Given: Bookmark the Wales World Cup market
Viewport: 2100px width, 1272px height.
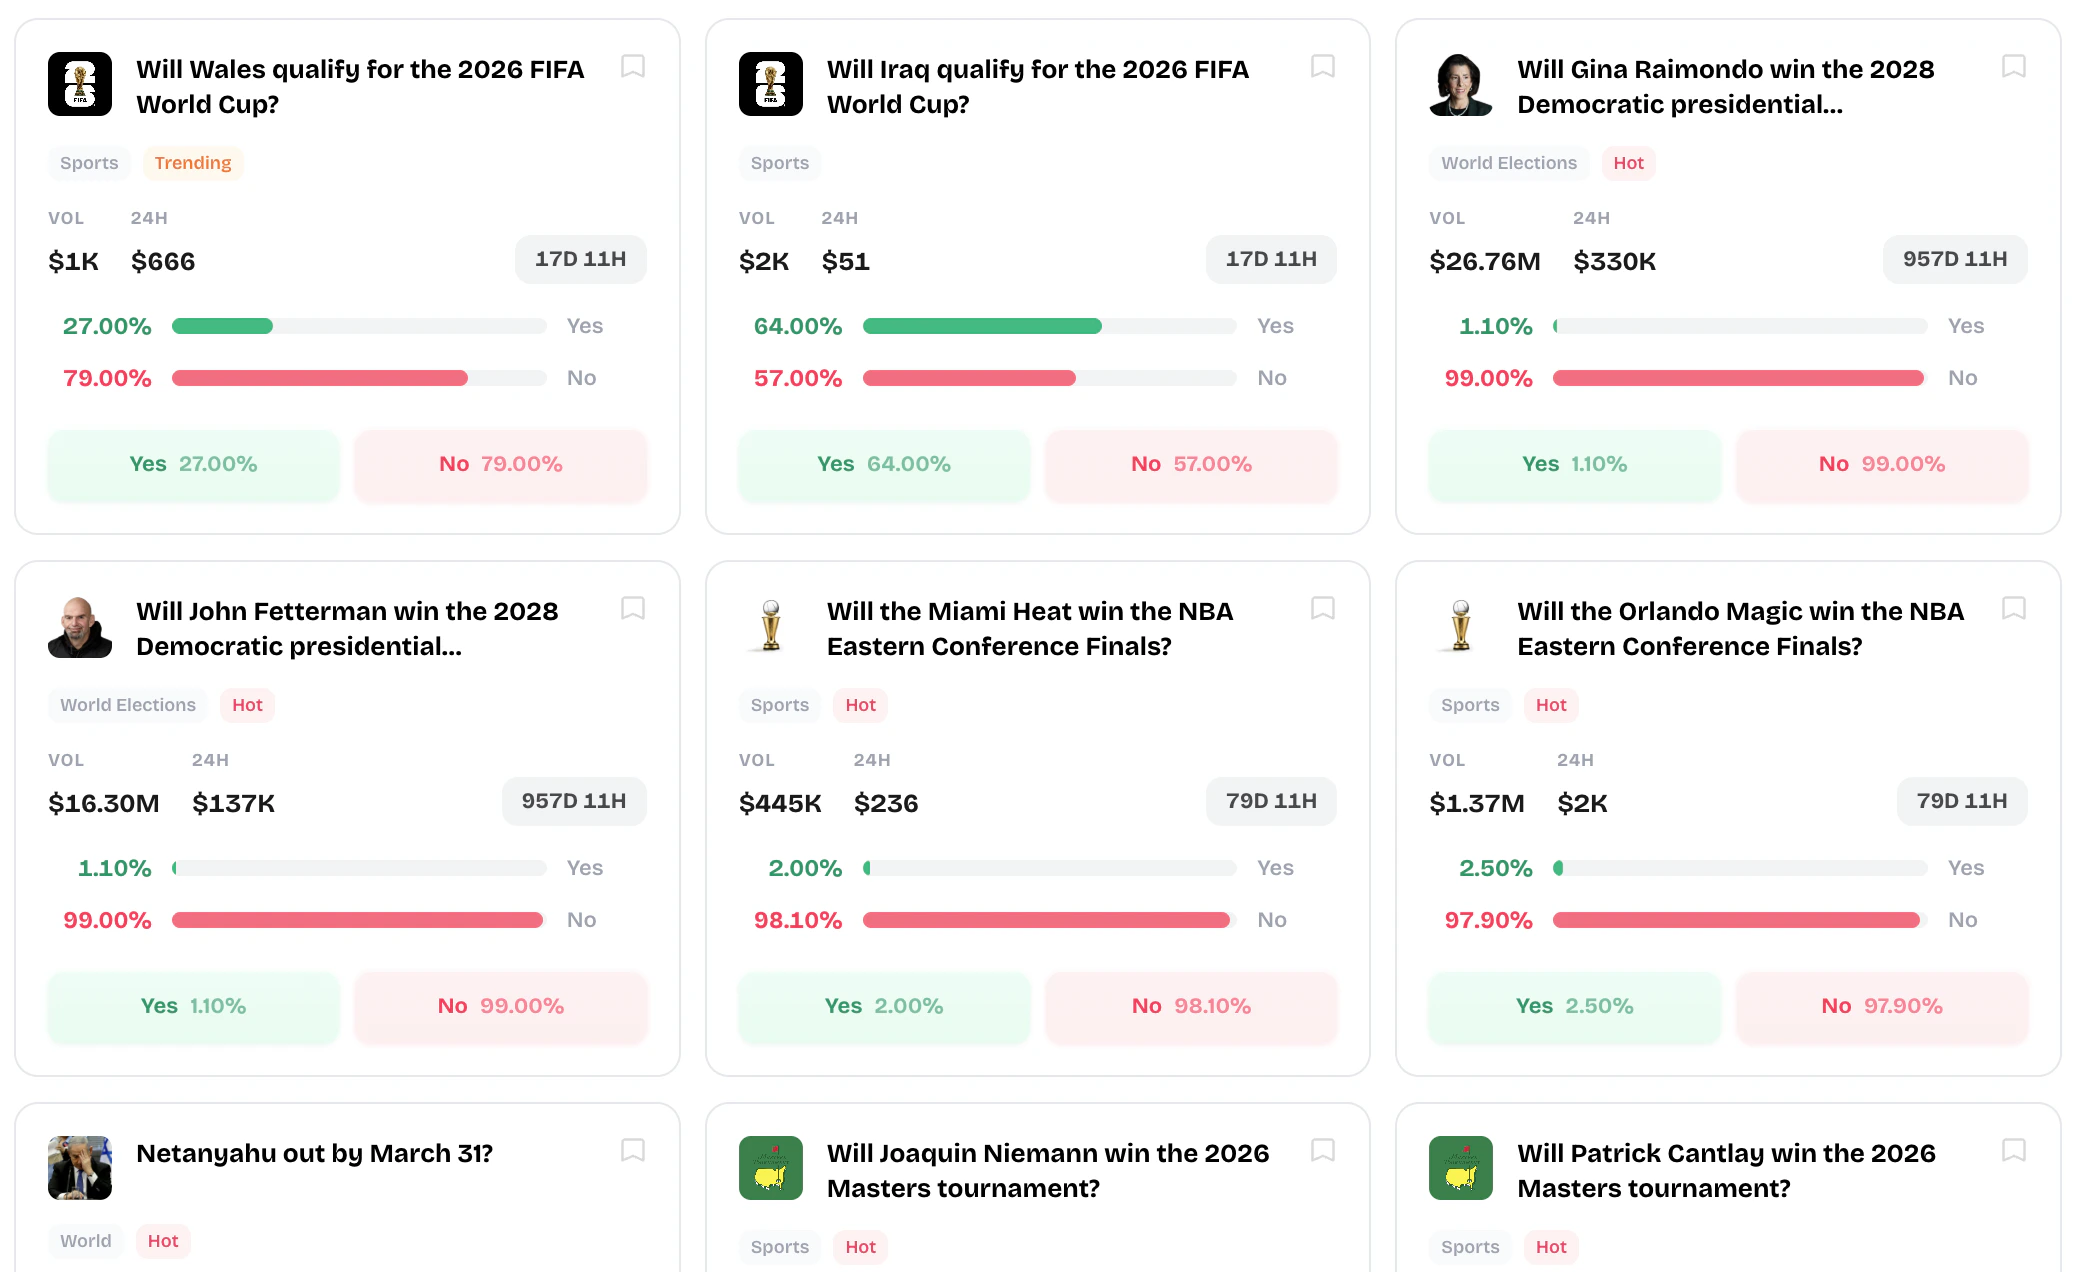Looking at the screenshot, I should tap(633, 67).
